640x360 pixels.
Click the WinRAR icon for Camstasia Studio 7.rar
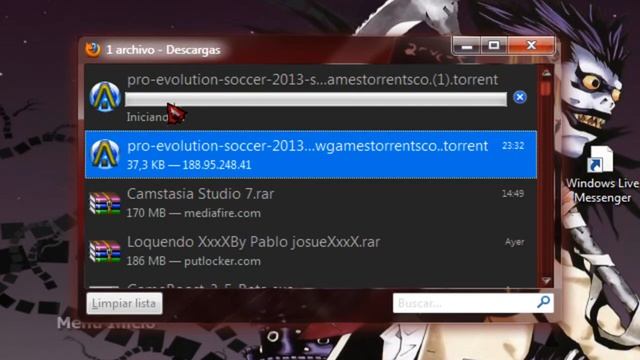coord(105,203)
